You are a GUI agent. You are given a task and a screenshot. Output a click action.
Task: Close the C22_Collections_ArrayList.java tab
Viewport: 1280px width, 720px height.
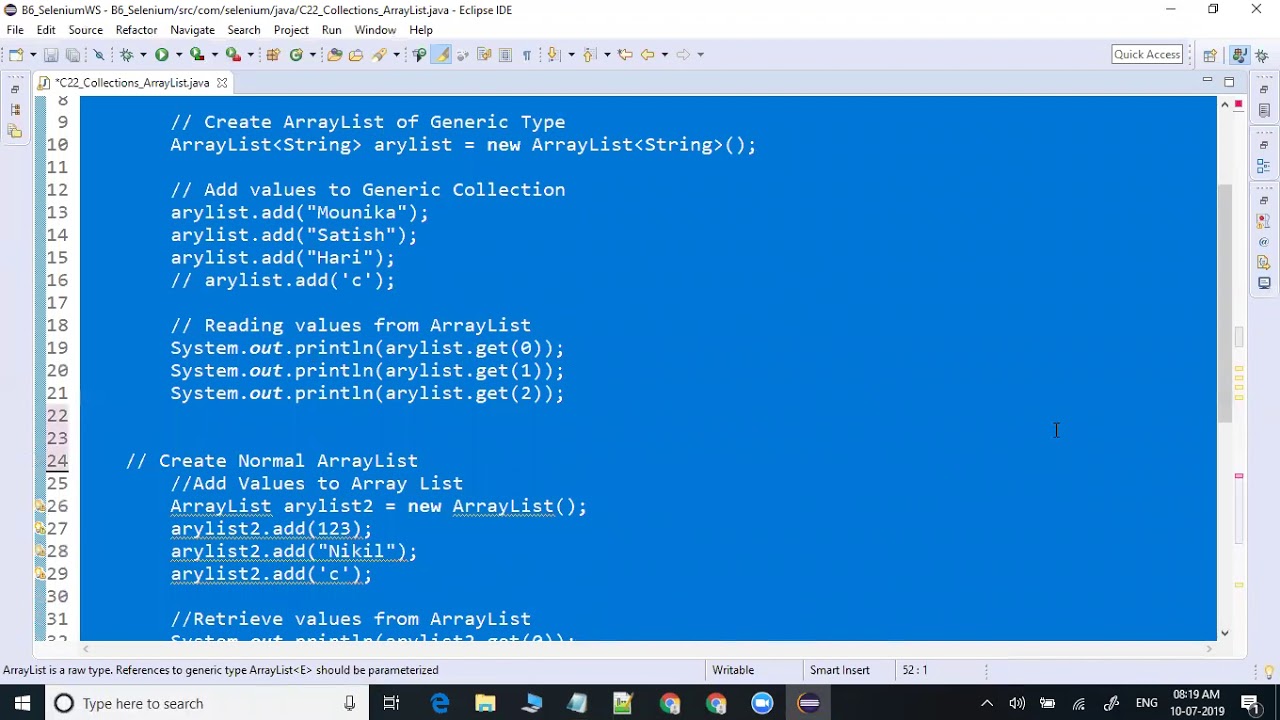click(222, 83)
